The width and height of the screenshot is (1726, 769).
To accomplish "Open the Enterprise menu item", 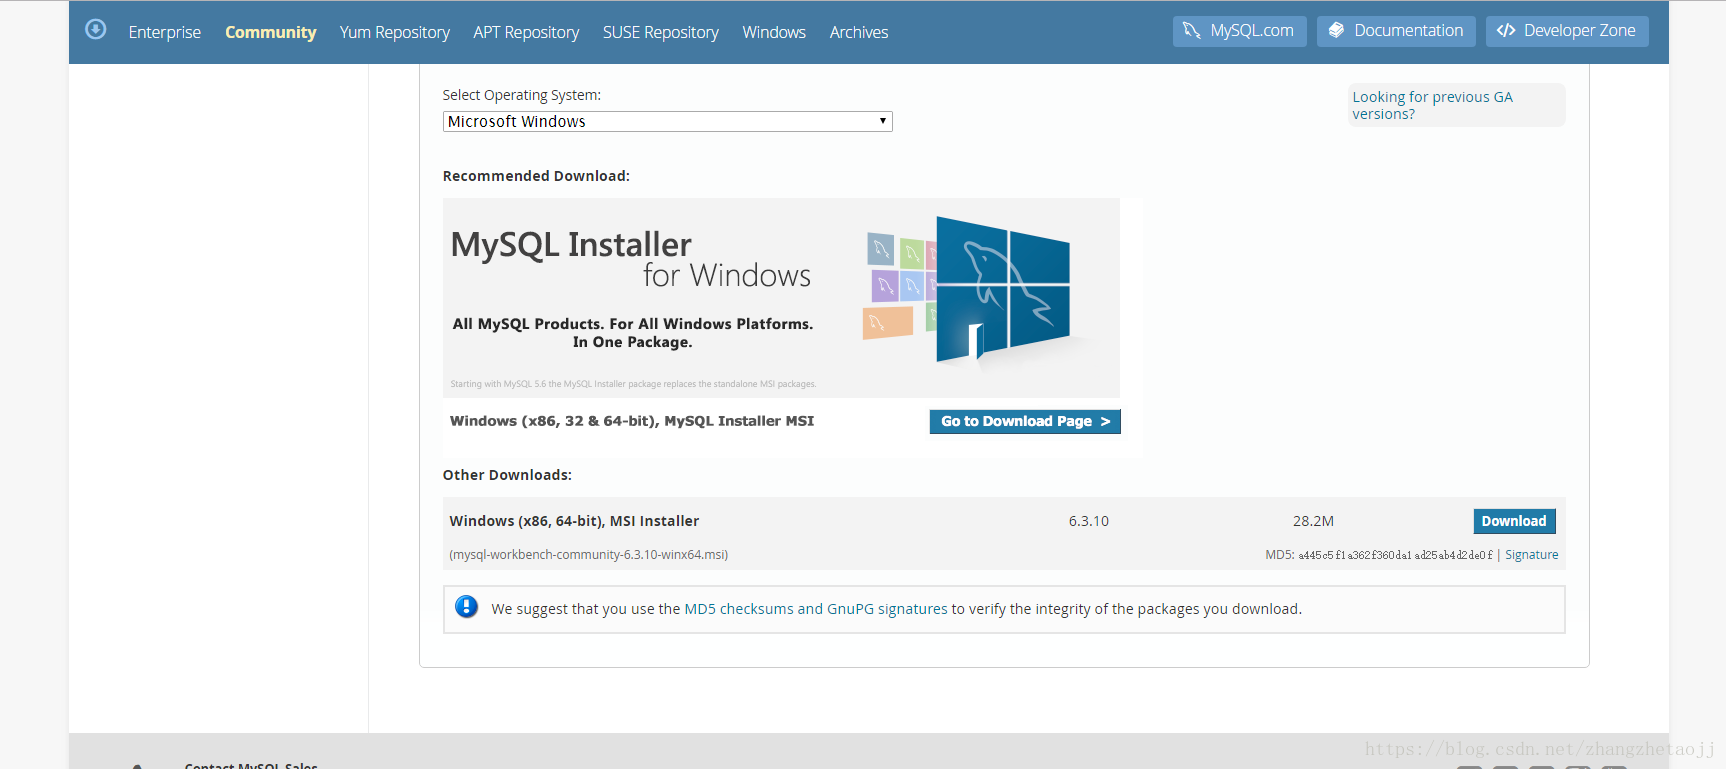I will click(165, 32).
